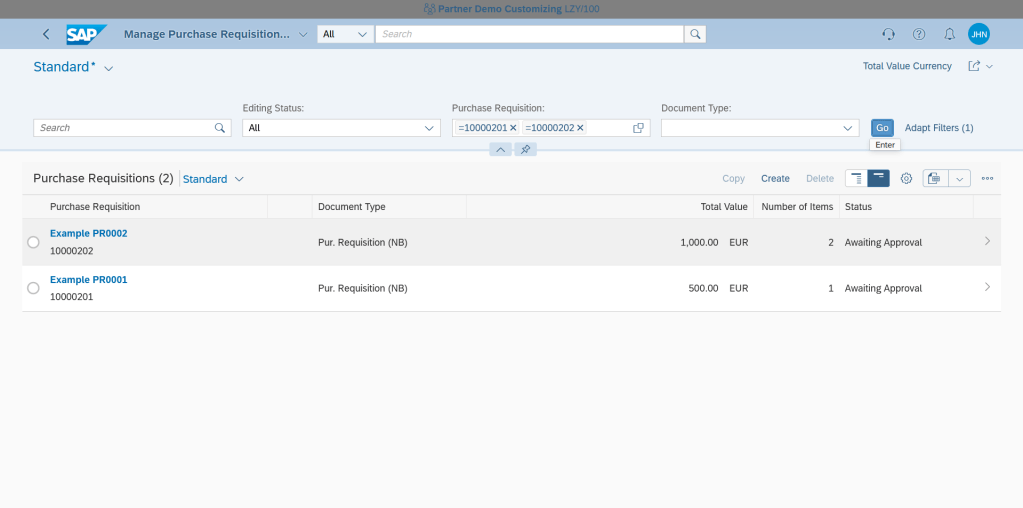Open the Example PR0001 link
The width and height of the screenshot is (1023, 508).
tap(89, 280)
